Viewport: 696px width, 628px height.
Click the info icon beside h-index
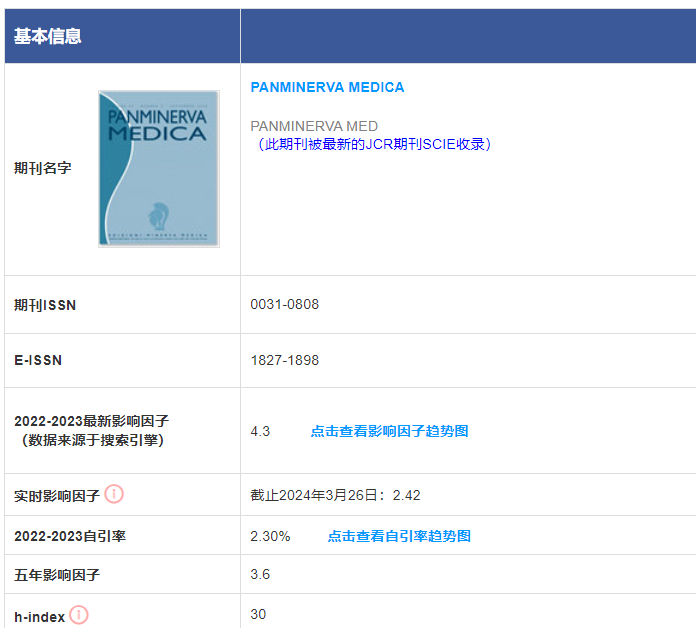tap(79, 615)
